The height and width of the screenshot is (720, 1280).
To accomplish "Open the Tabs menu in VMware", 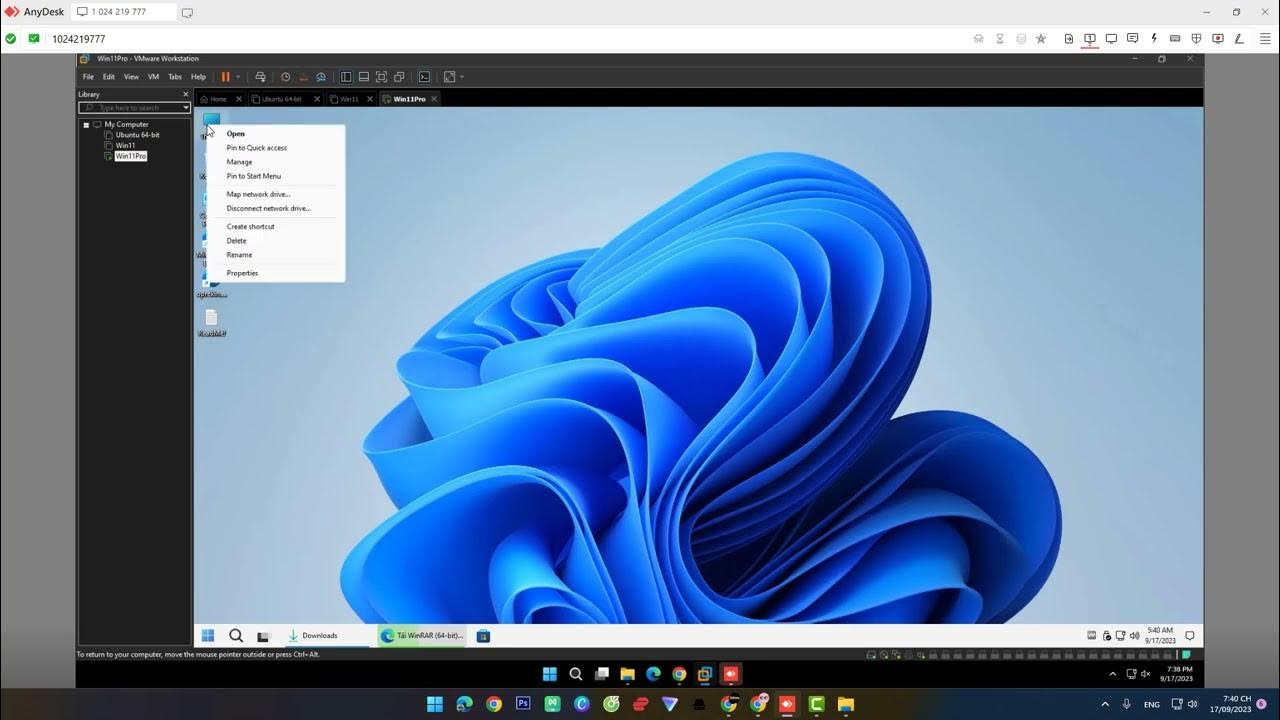I will (x=174, y=77).
